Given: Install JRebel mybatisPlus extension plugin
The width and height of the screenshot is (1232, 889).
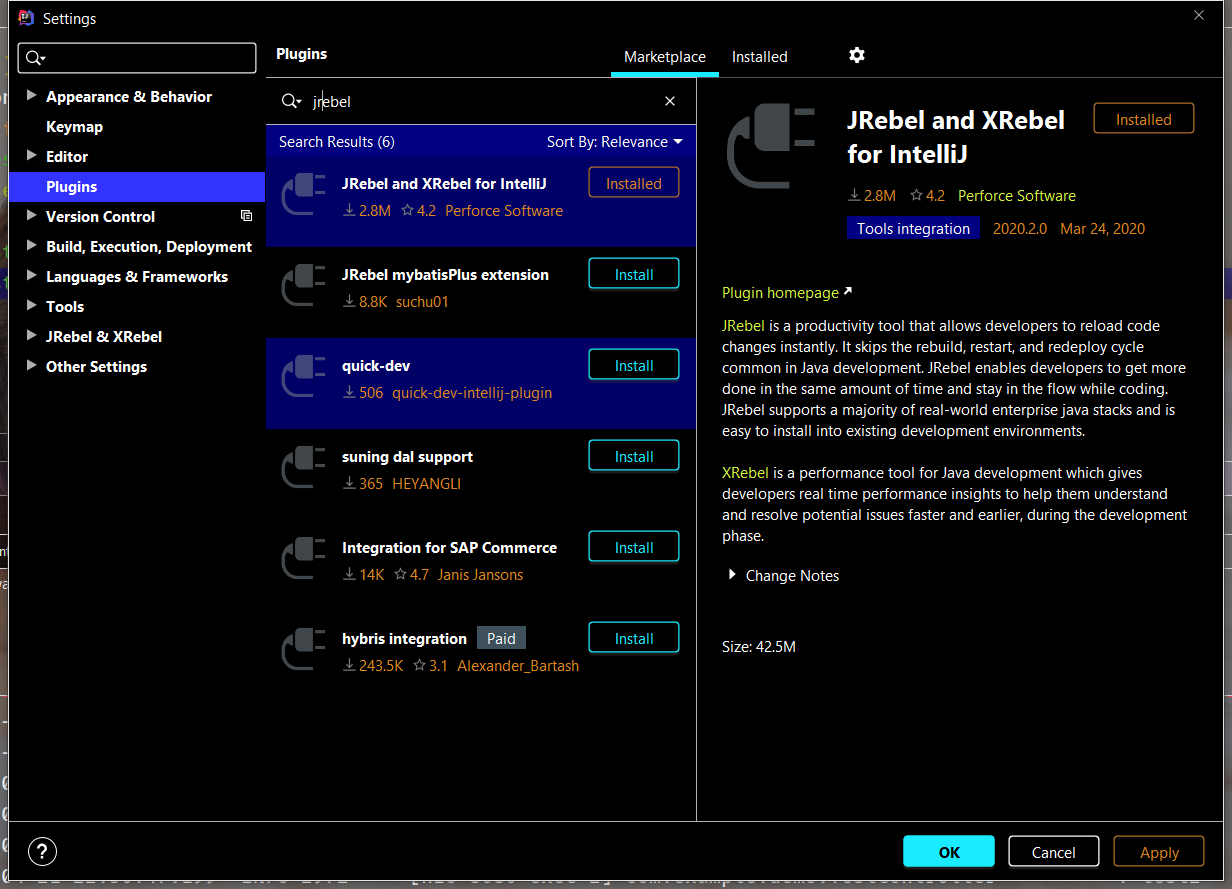Looking at the screenshot, I should coord(634,274).
